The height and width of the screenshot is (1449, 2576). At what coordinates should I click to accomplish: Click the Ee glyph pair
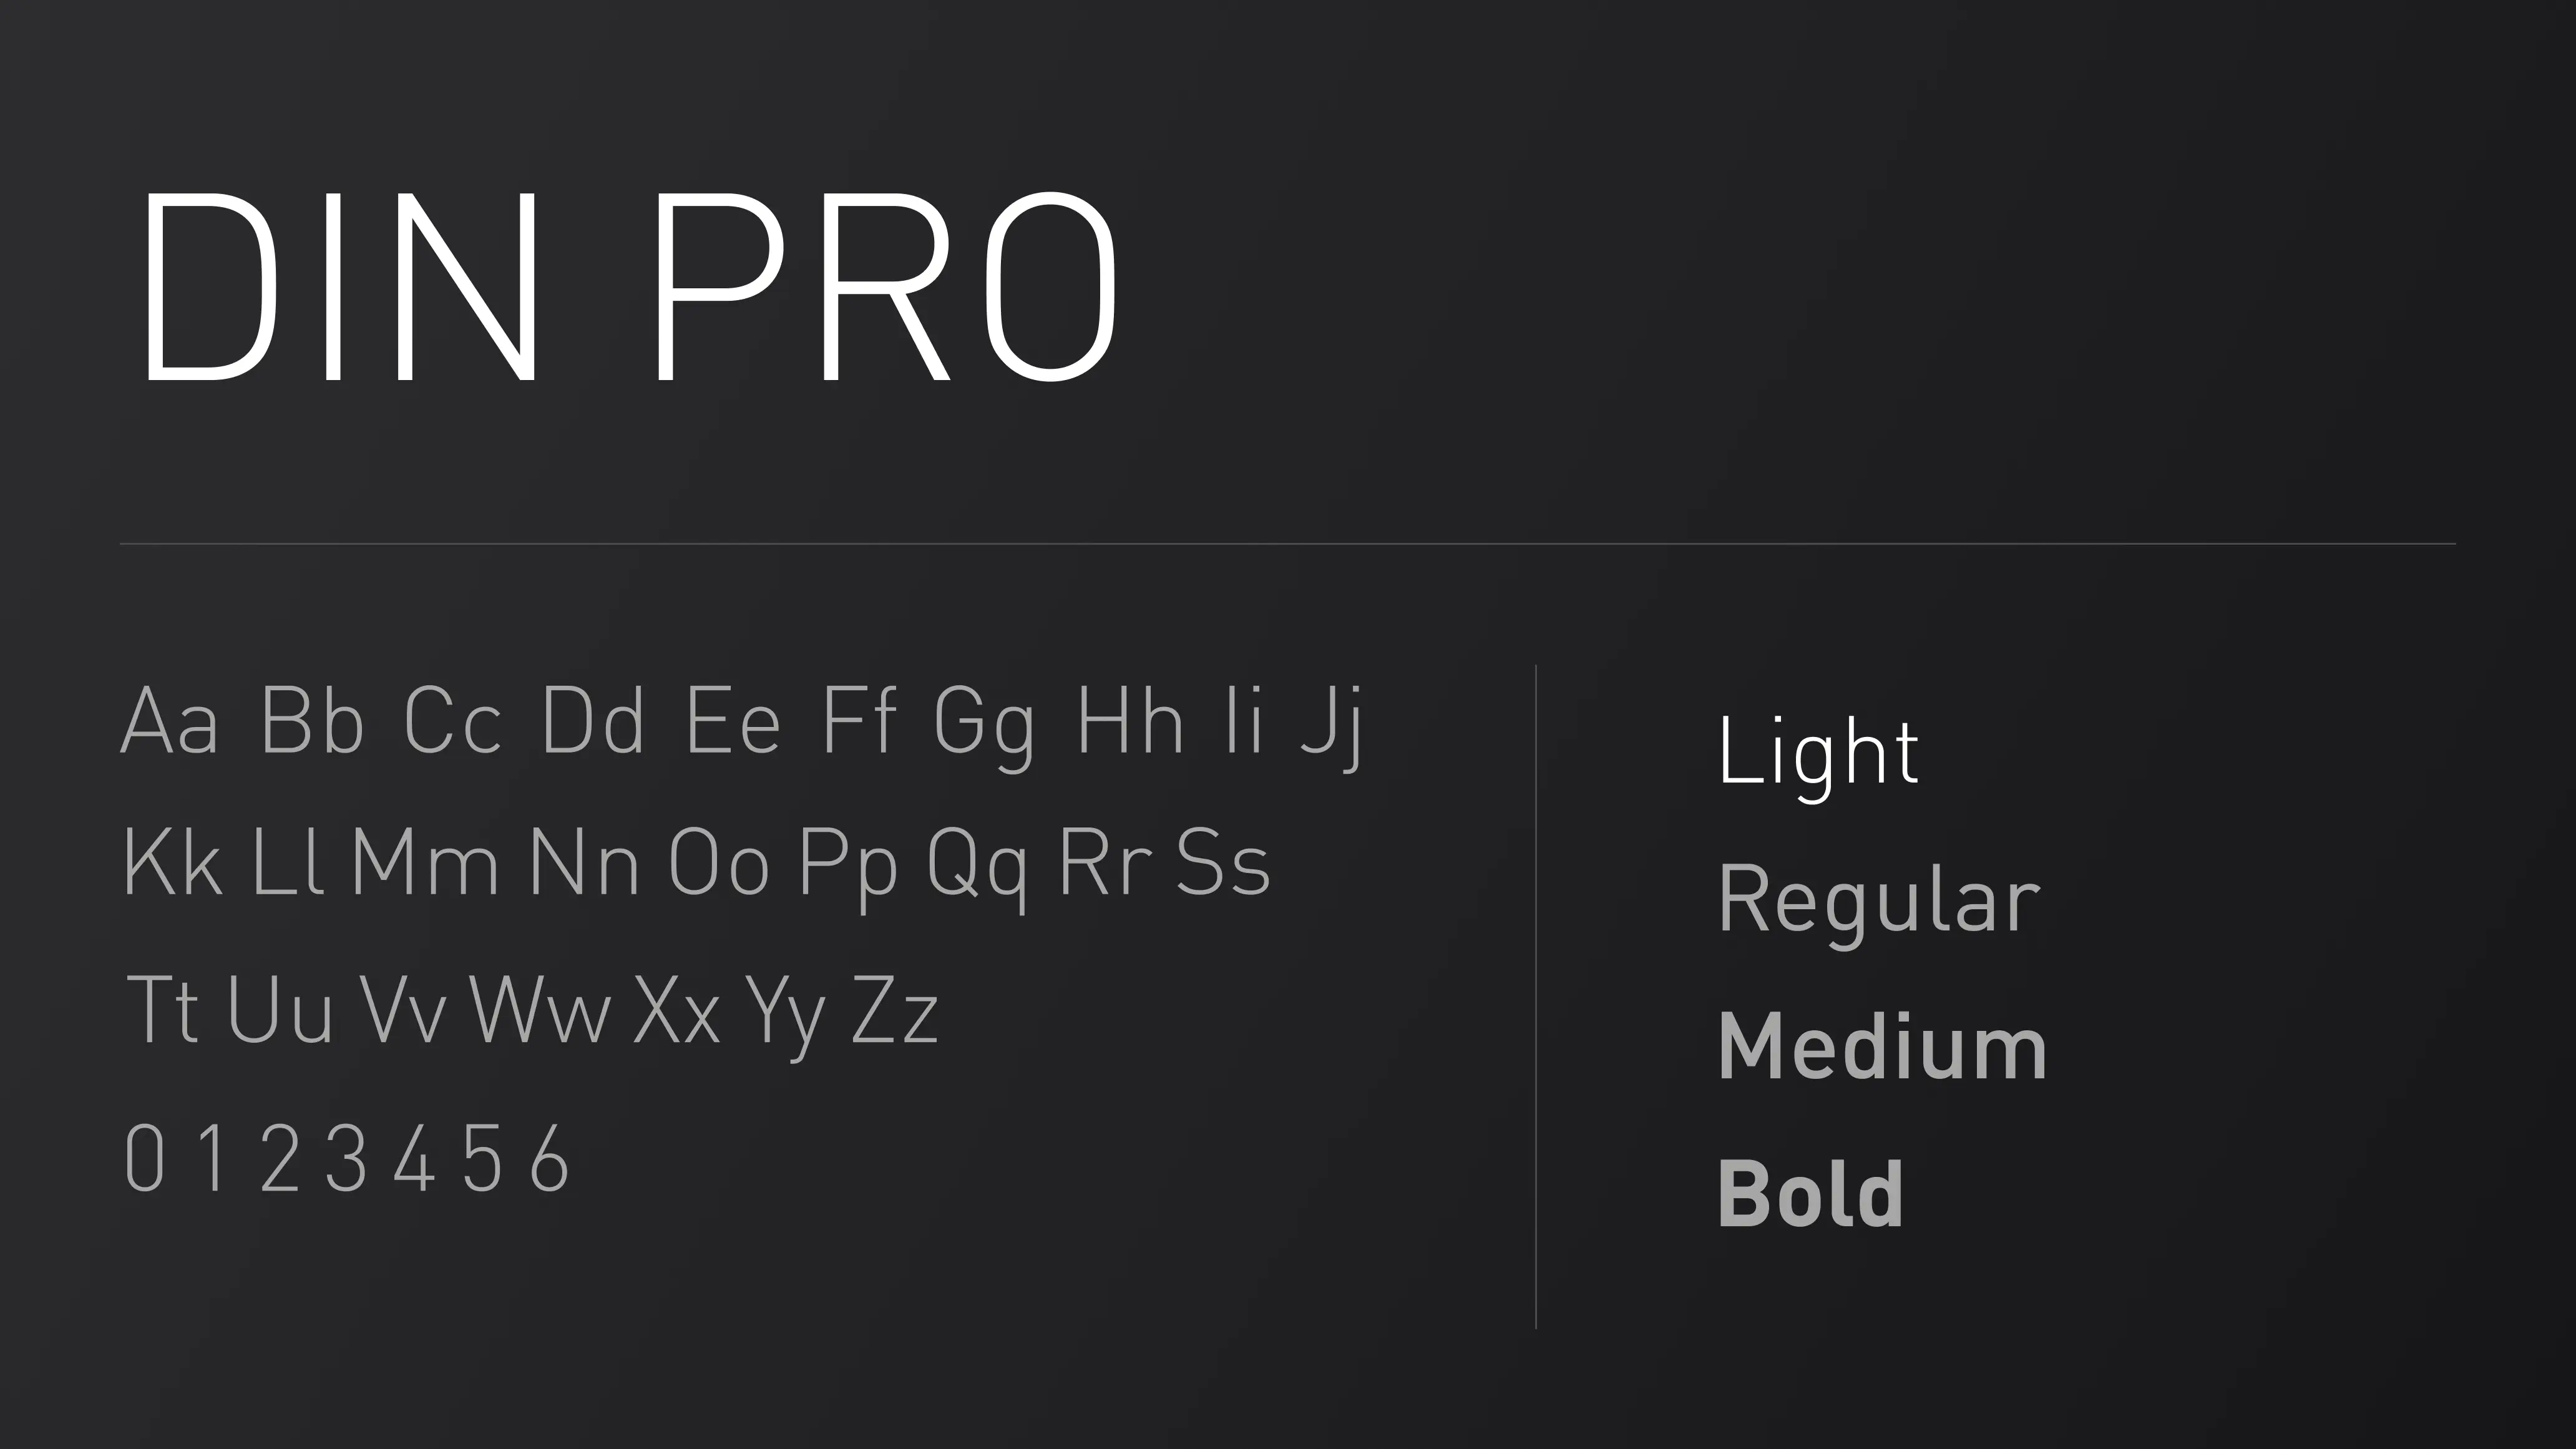point(733,720)
